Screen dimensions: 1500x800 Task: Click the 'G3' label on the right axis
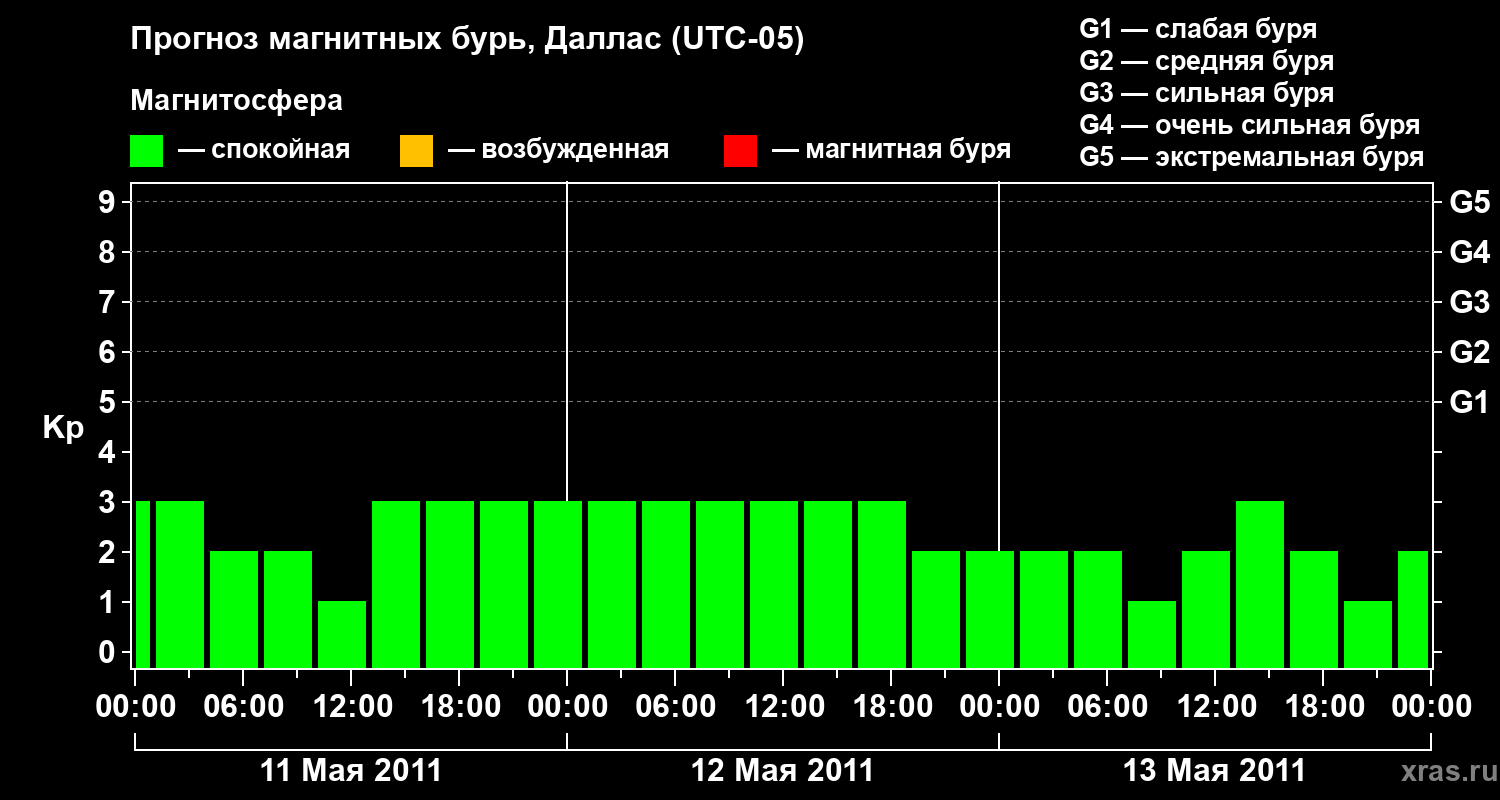point(1469,302)
